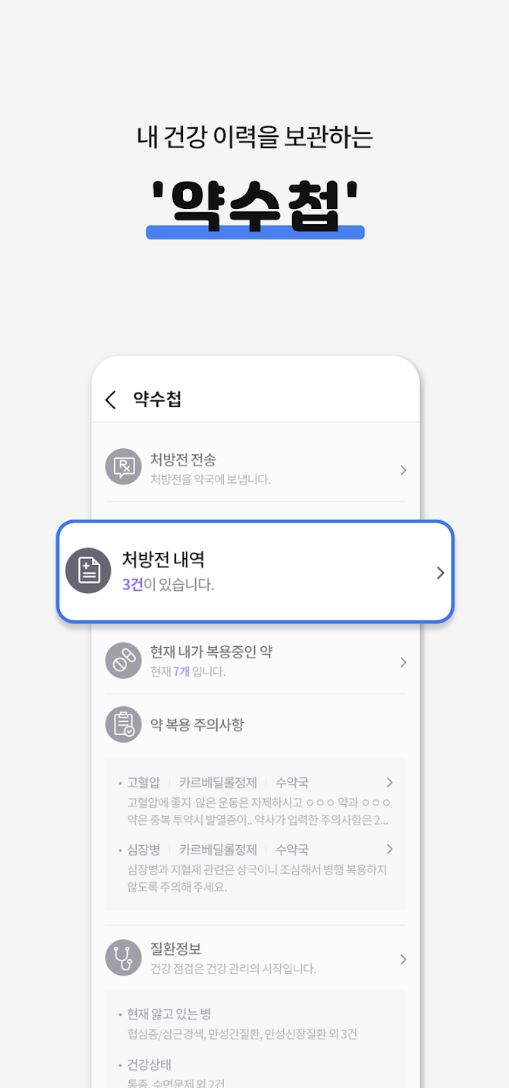The image size is (509, 1088).
Task: Expand the 처방전 내역 chevron arrow
Action: click(x=440, y=572)
